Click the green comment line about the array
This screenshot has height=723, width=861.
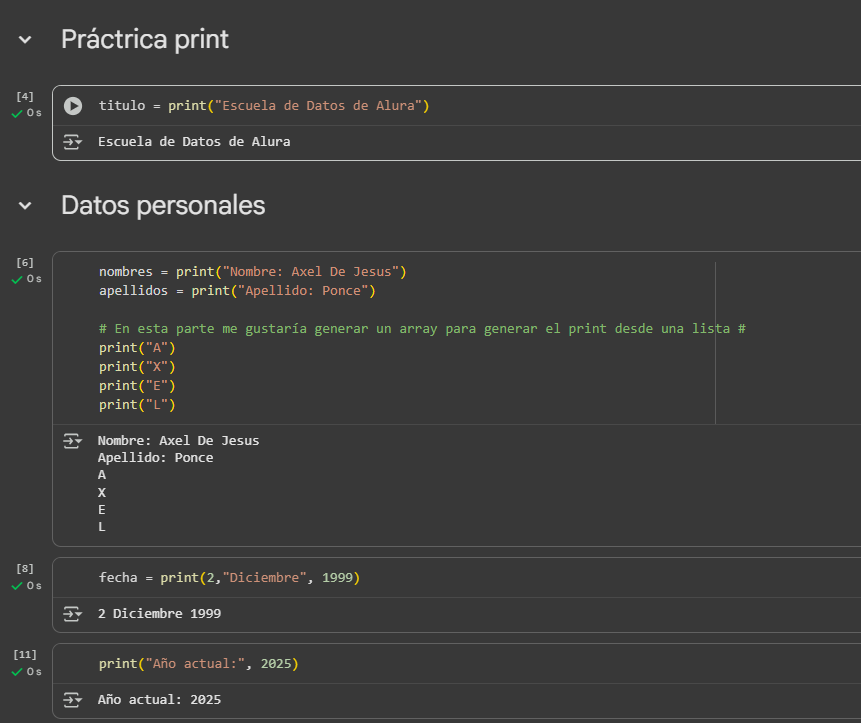click(x=422, y=329)
